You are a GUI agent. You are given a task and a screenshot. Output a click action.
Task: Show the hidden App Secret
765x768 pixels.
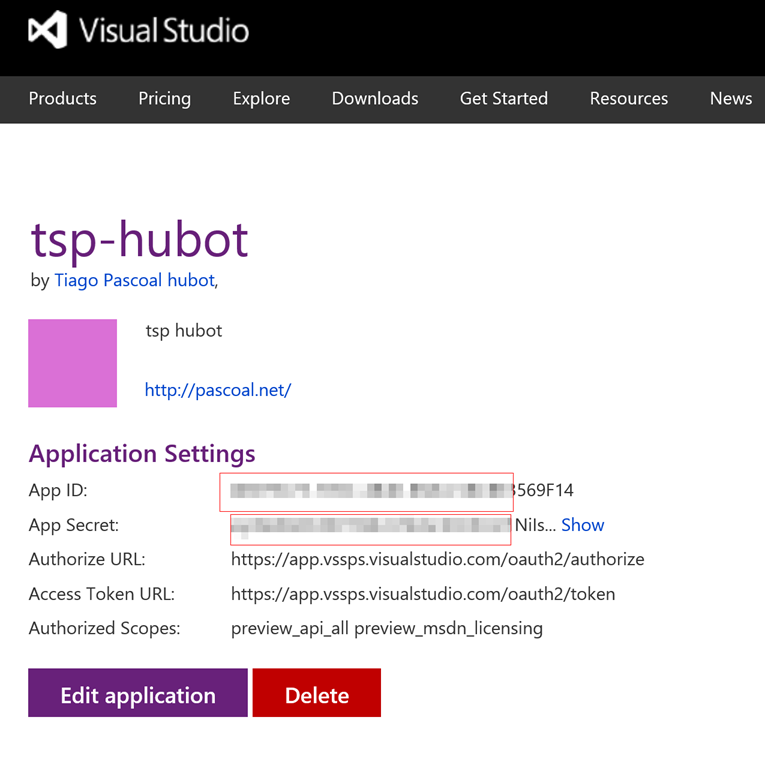[582, 525]
